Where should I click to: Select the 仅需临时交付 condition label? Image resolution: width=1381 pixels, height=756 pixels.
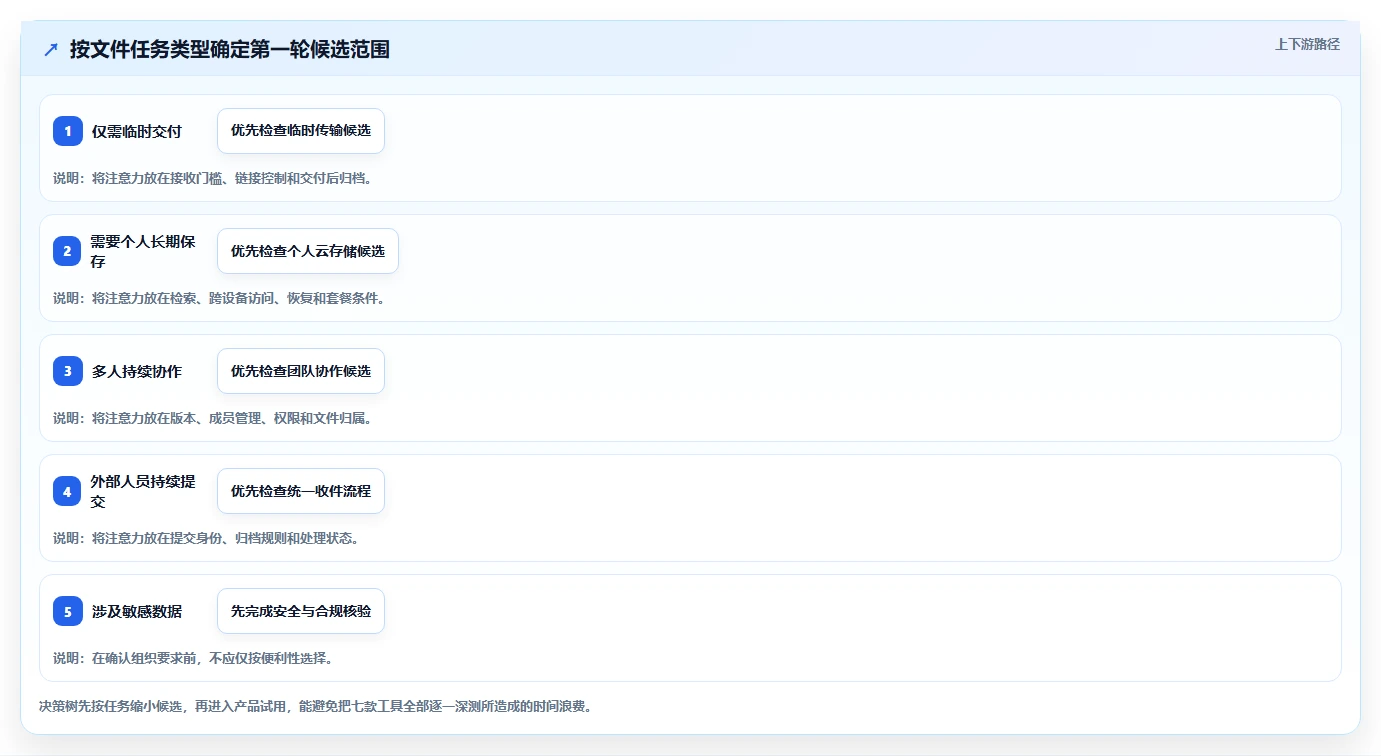[x=137, y=131]
